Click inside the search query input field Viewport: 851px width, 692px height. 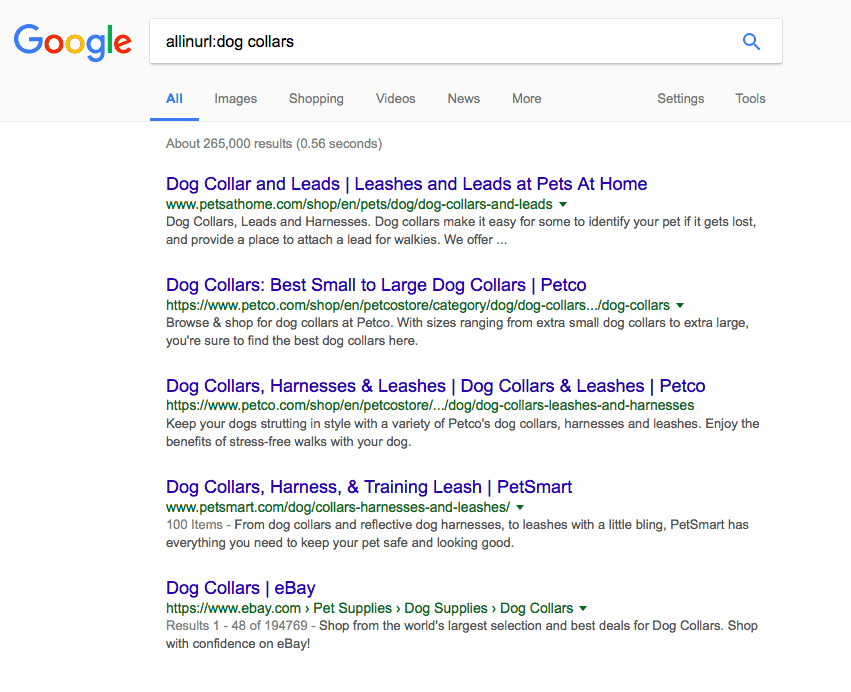(x=400, y=41)
